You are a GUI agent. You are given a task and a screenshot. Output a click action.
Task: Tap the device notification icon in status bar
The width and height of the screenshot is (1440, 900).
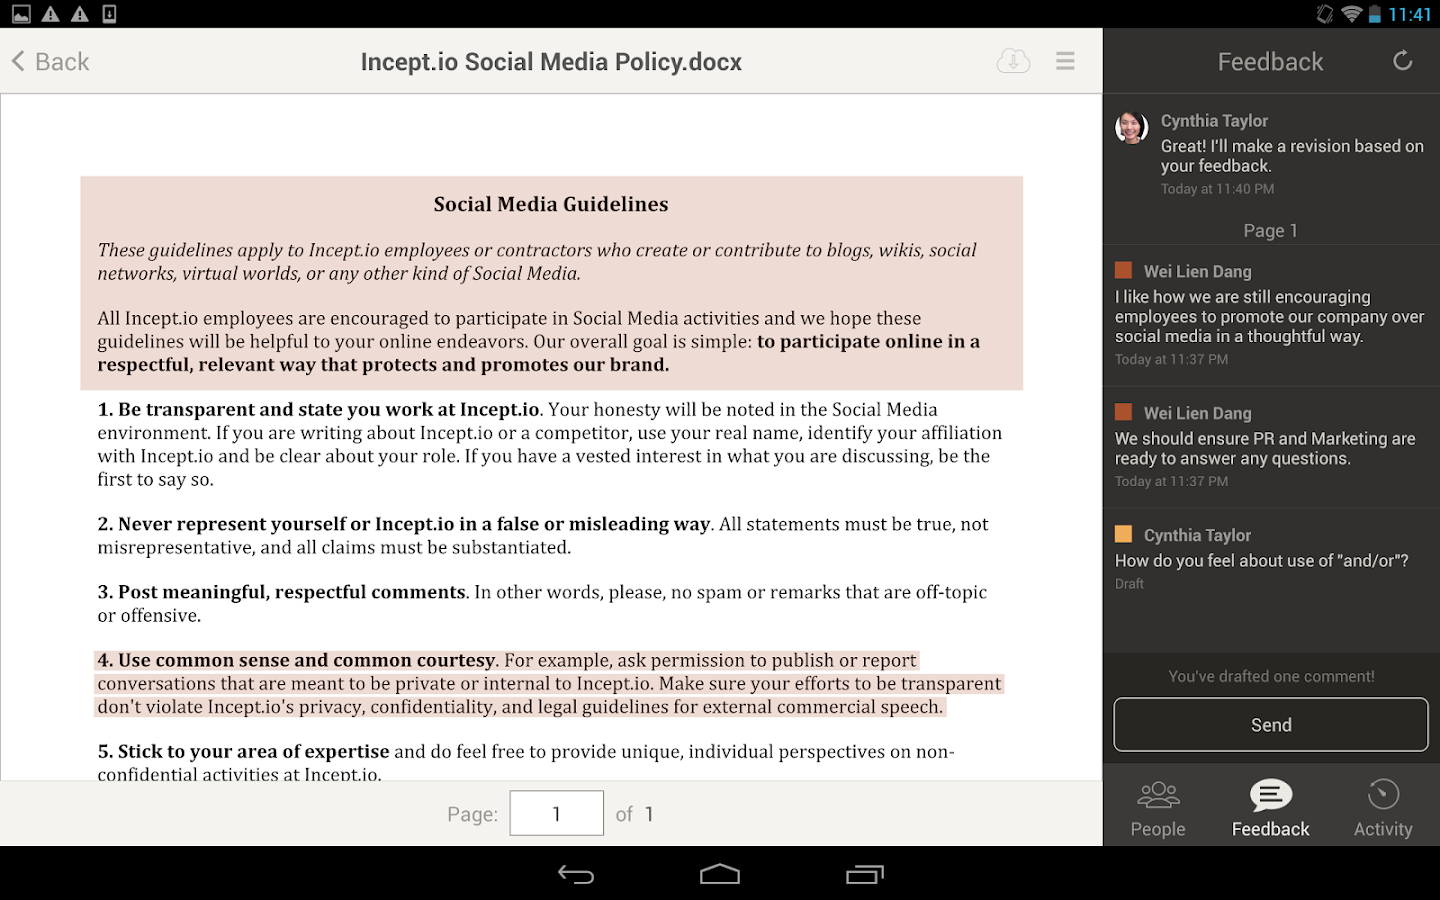pyautogui.click(x=109, y=14)
